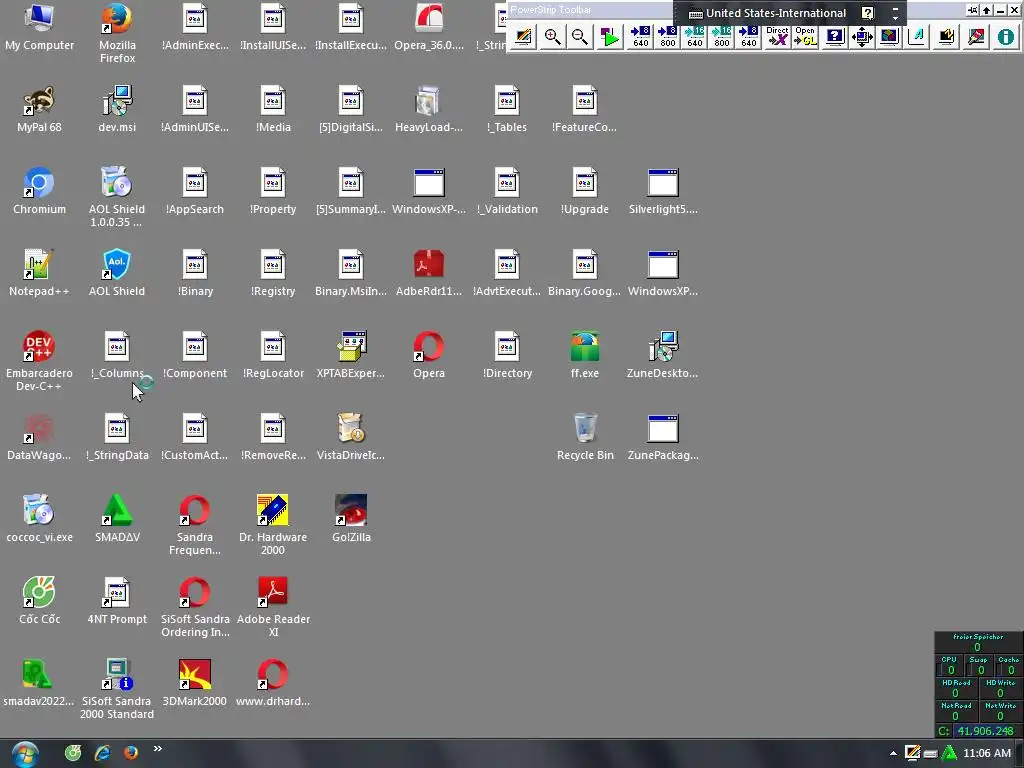The image size is (1024, 768).
Task: Select the VistaDriveIc... installer icon
Action: point(351,437)
